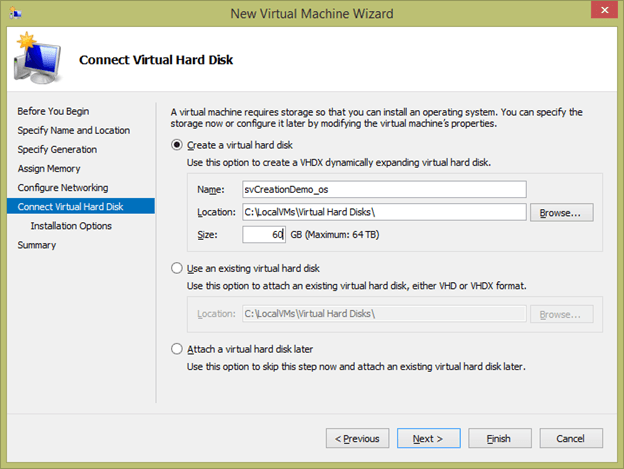Cancel the virtual machine wizard
624x469 pixels.
pyautogui.click(x=570, y=438)
